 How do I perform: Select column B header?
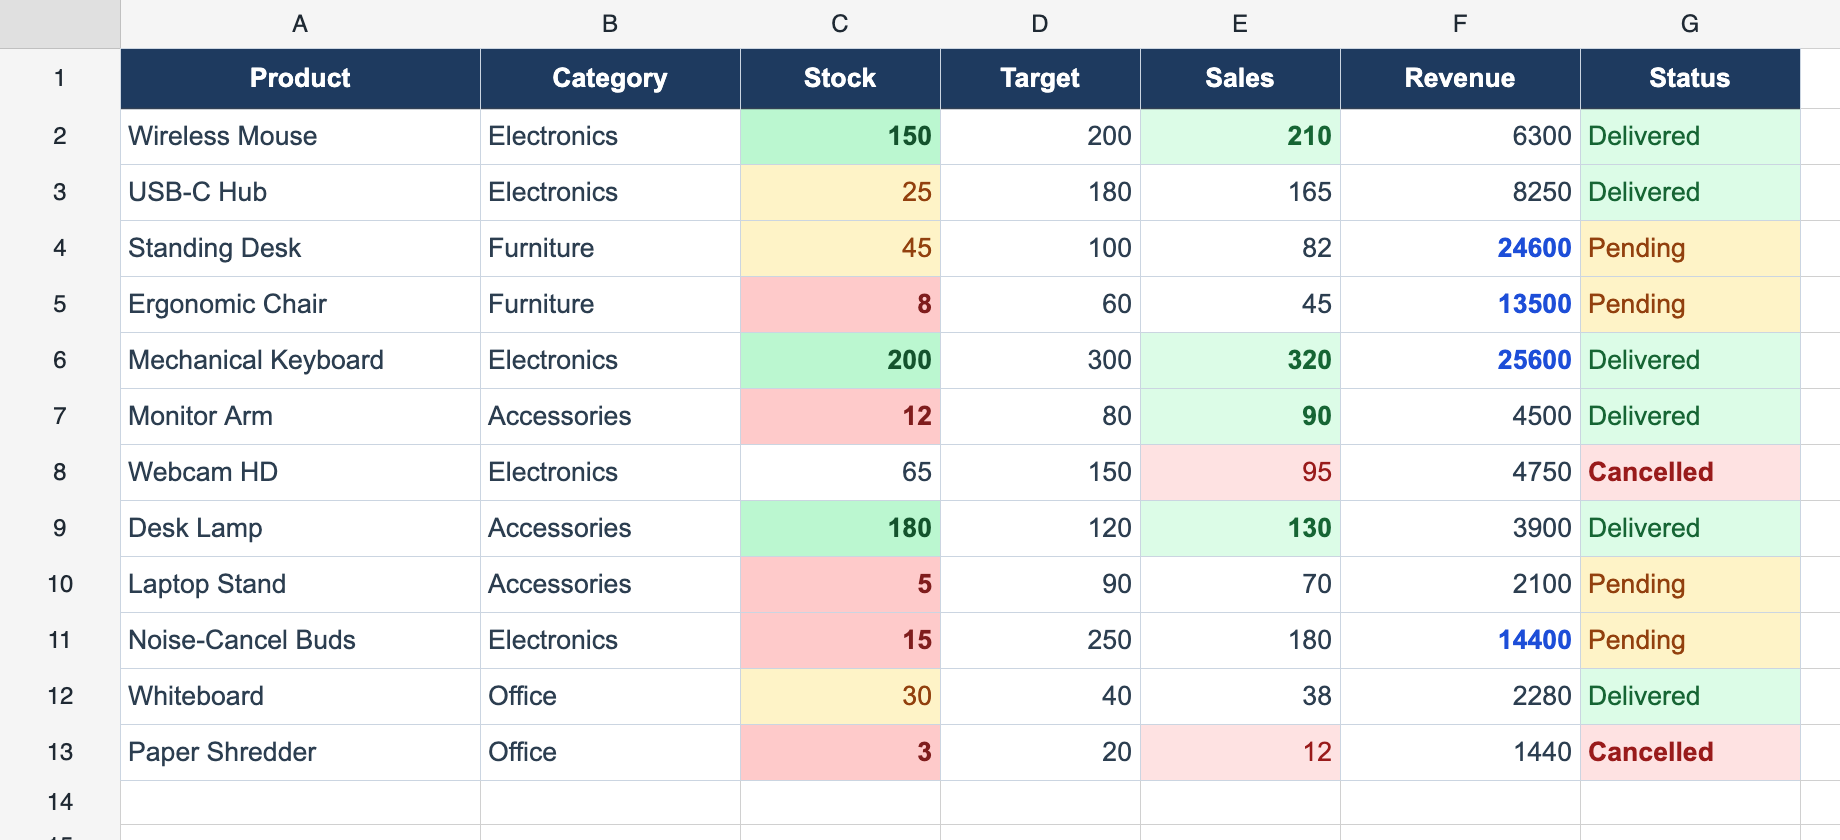coord(610,24)
